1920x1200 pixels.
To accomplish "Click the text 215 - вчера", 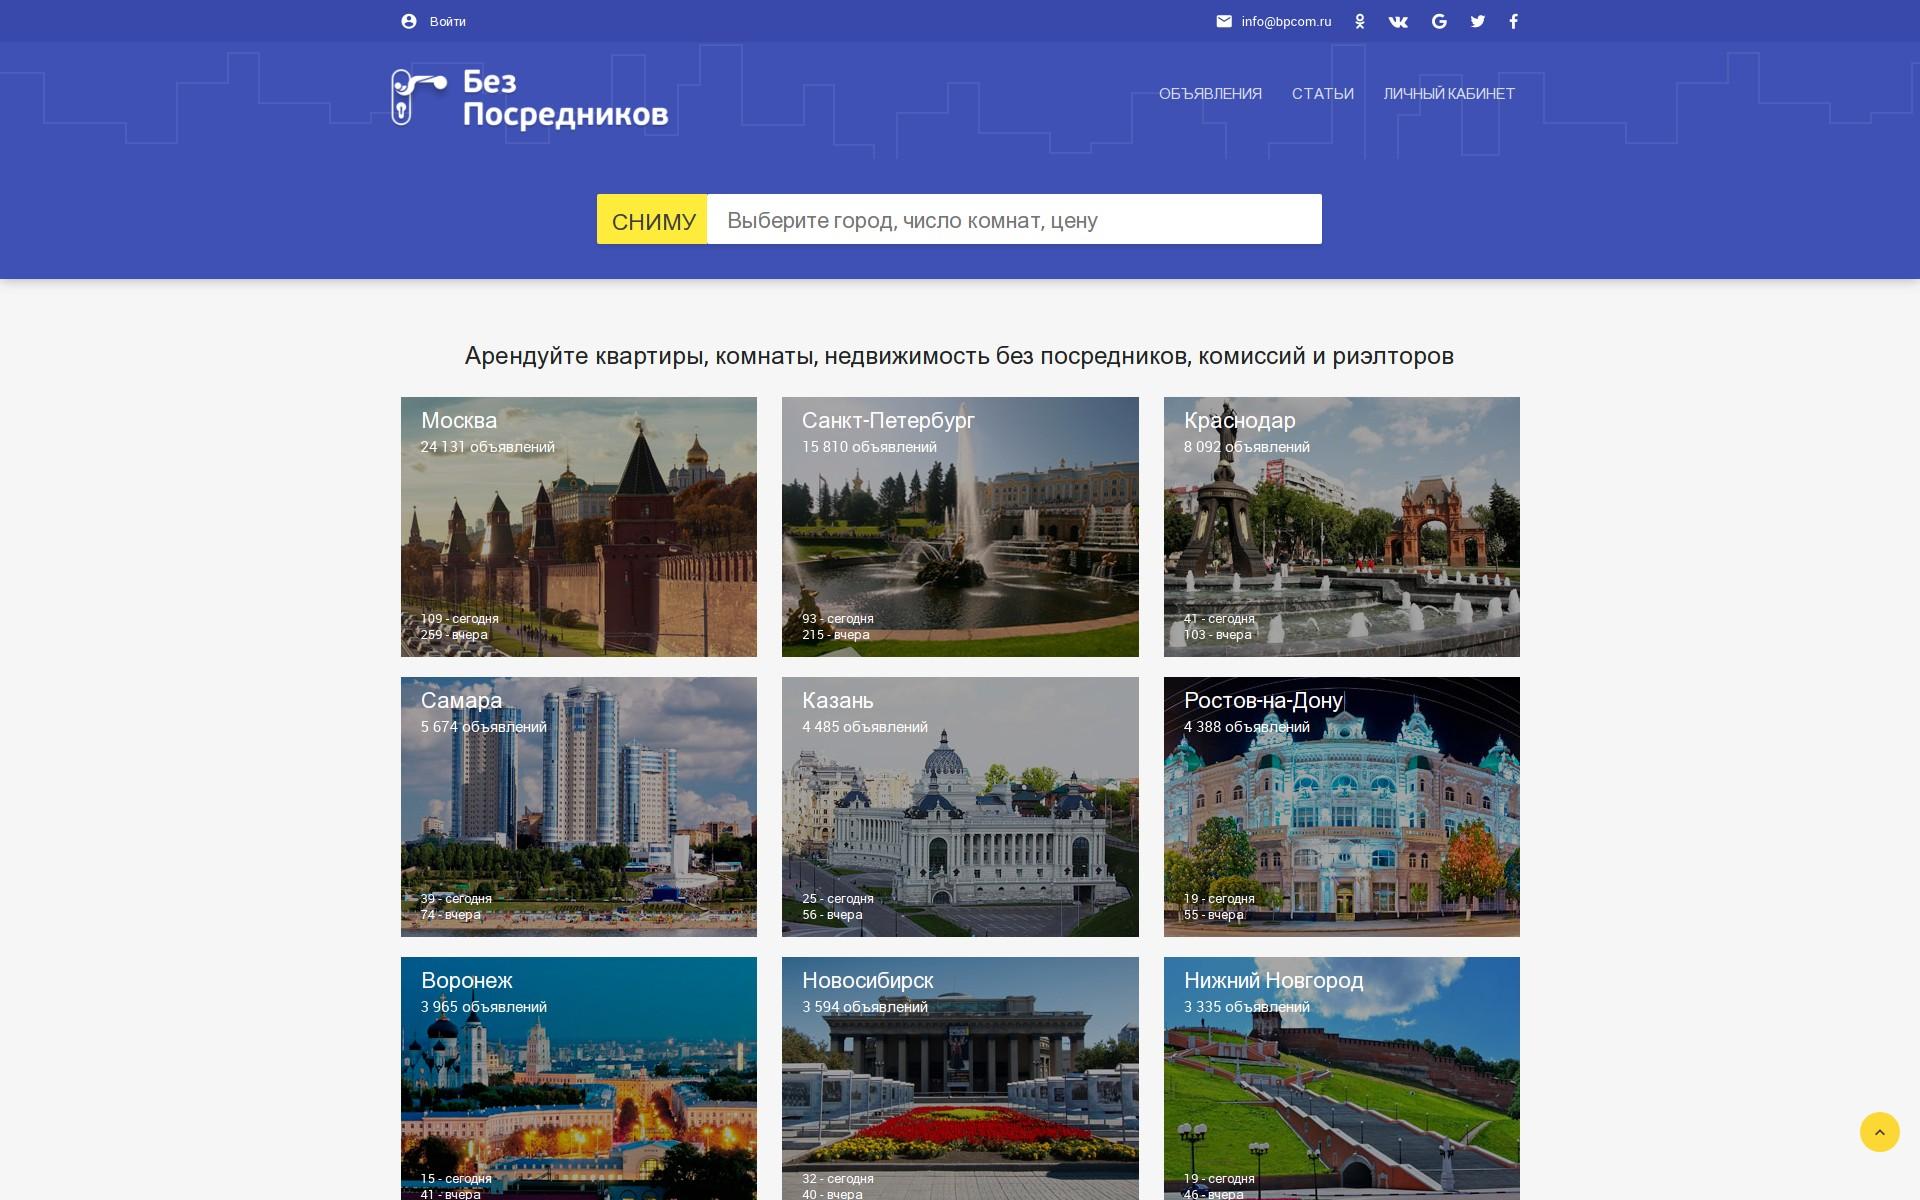I will pos(835,635).
